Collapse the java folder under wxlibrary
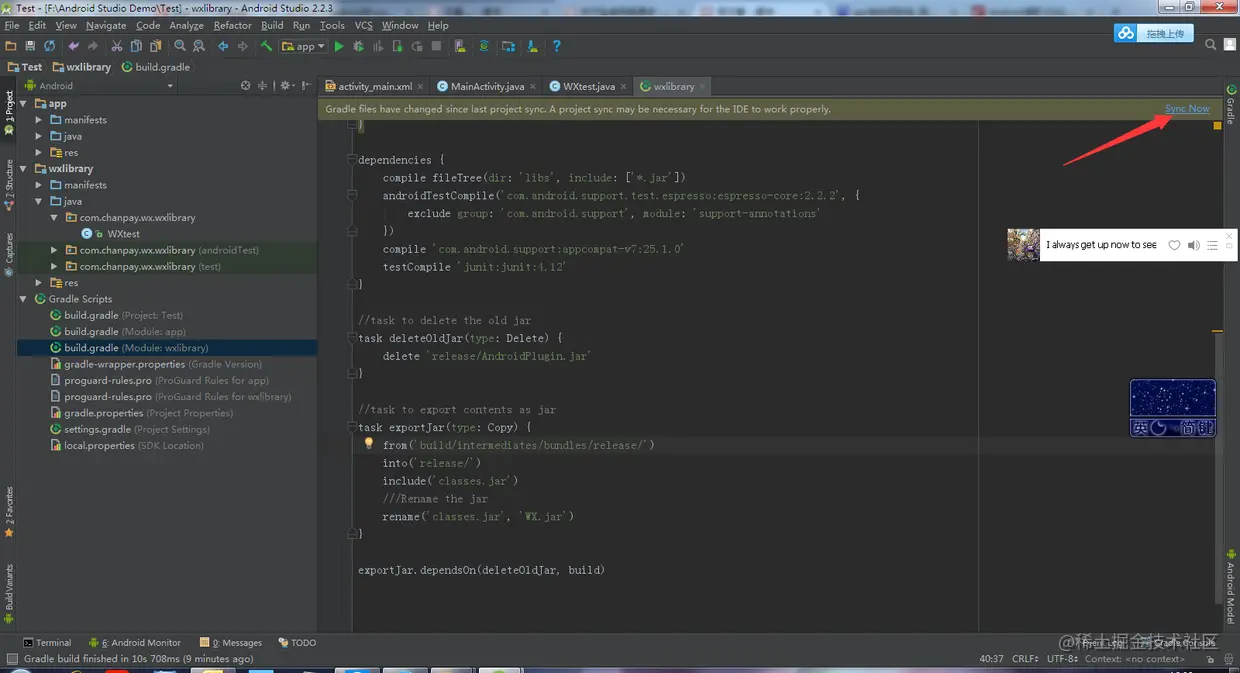This screenshot has height=673, width=1240. point(39,201)
